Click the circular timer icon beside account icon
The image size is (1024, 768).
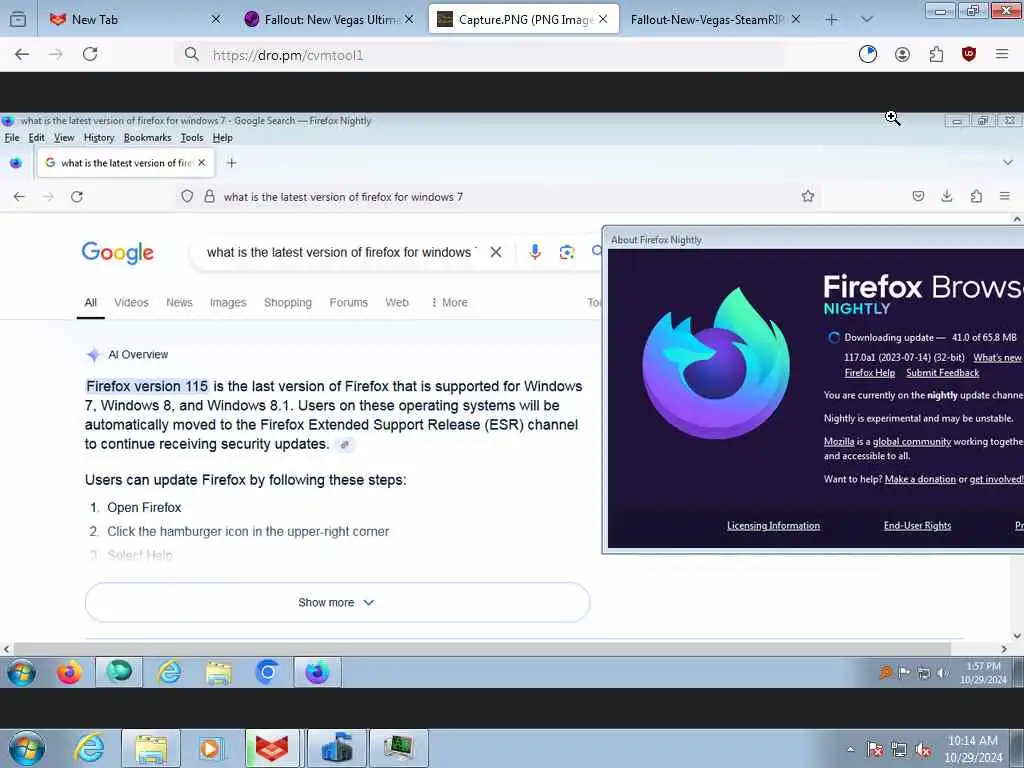868,54
